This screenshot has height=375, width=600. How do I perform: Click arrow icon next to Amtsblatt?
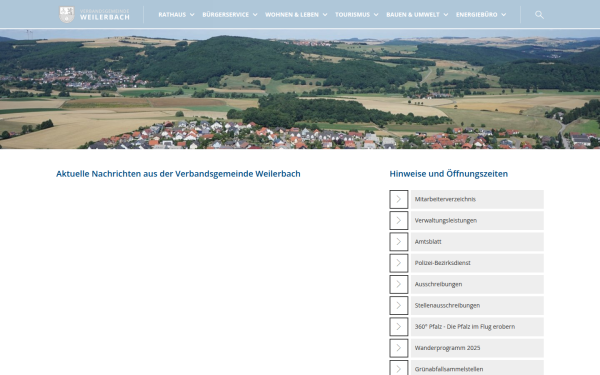click(x=399, y=242)
